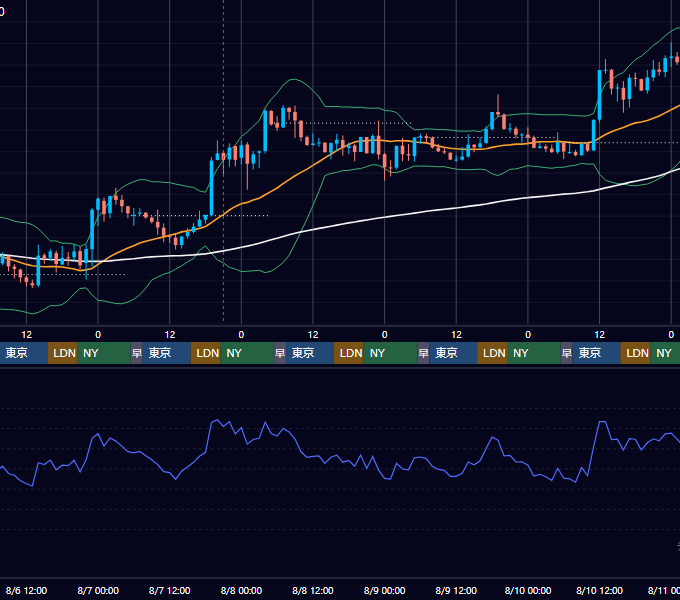Click the 8/9 12:00 date label

pyautogui.click(x=456, y=590)
